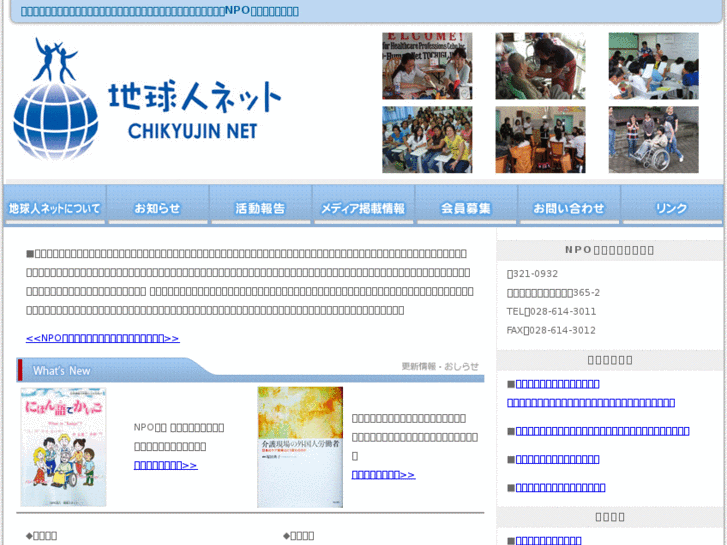
Task: Go to the 活動報告 navigation tab
Action: click(x=261, y=205)
